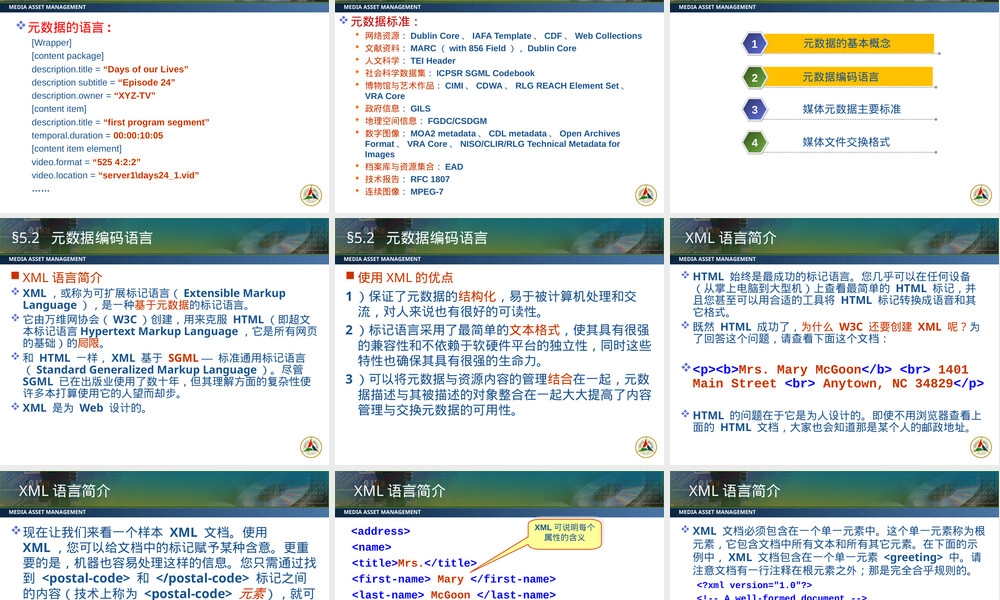
Task: Click the line description.subtitle = "Episode 24"
Action: pyautogui.click(x=103, y=82)
